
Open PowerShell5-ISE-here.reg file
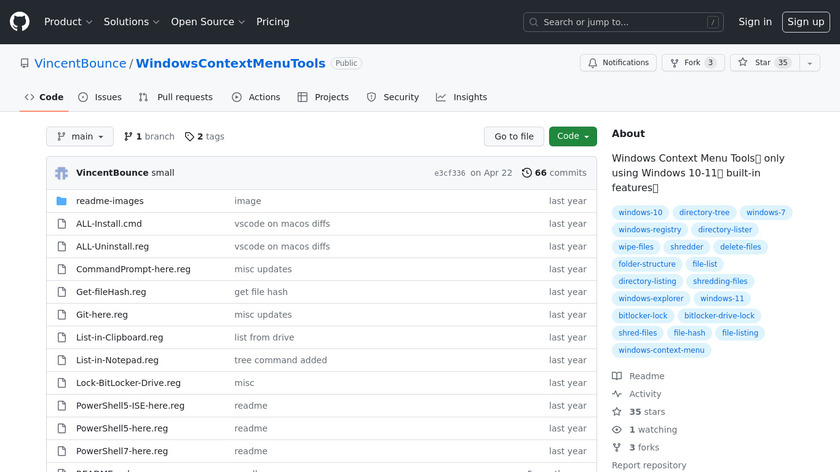(130, 406)
